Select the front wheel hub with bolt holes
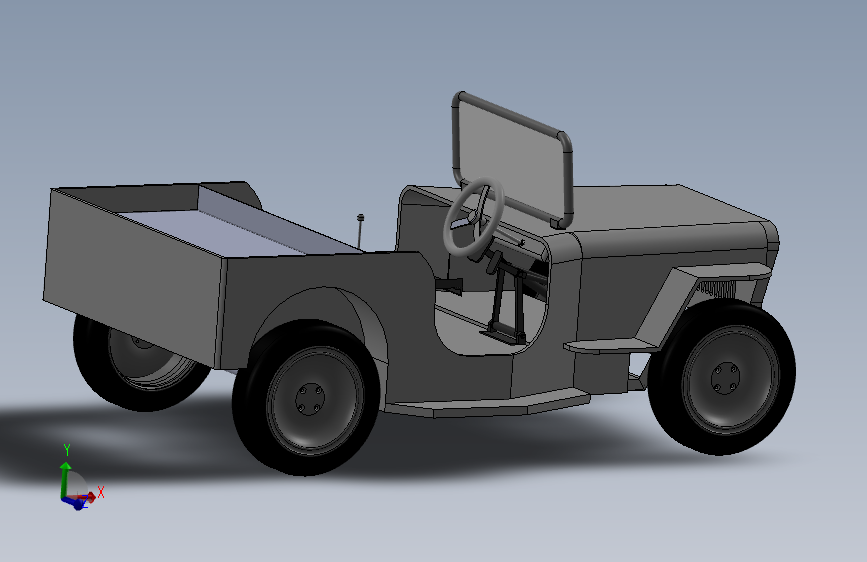The width and height of the screenshot is (867, 562). point(725,379)
